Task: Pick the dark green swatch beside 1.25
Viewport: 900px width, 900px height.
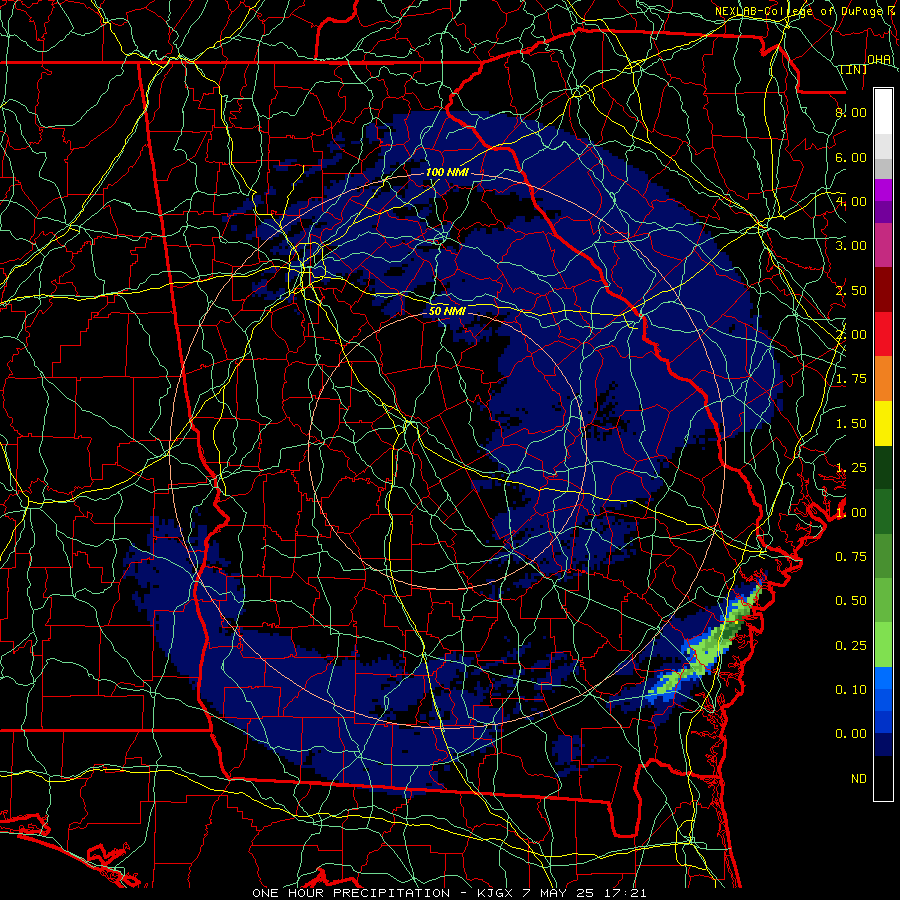Action: point(883,468)
